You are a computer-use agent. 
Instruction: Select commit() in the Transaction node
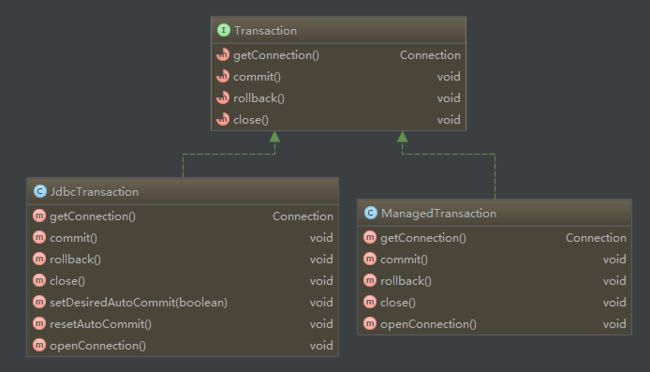point(257,77)
